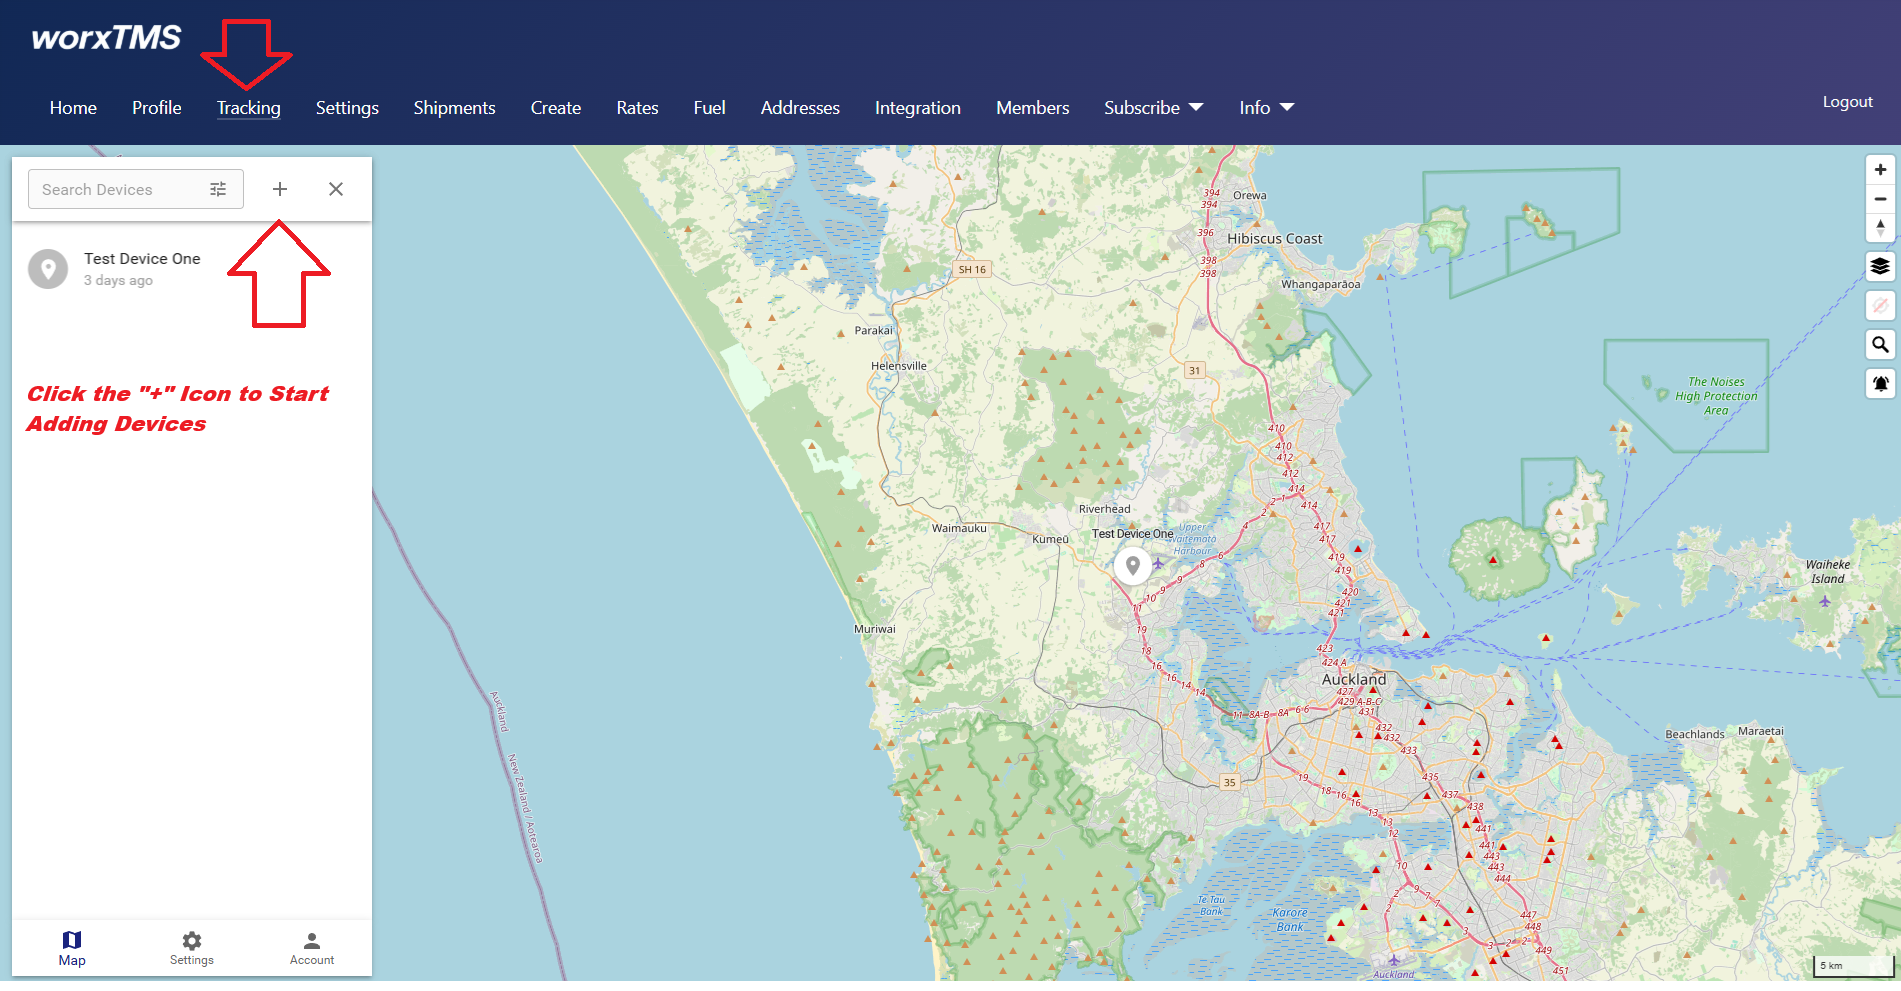This screenshot has width=1901, height=991.
Task: Switch to the Settings view in the device panel
Action: (x=191, y=947)
